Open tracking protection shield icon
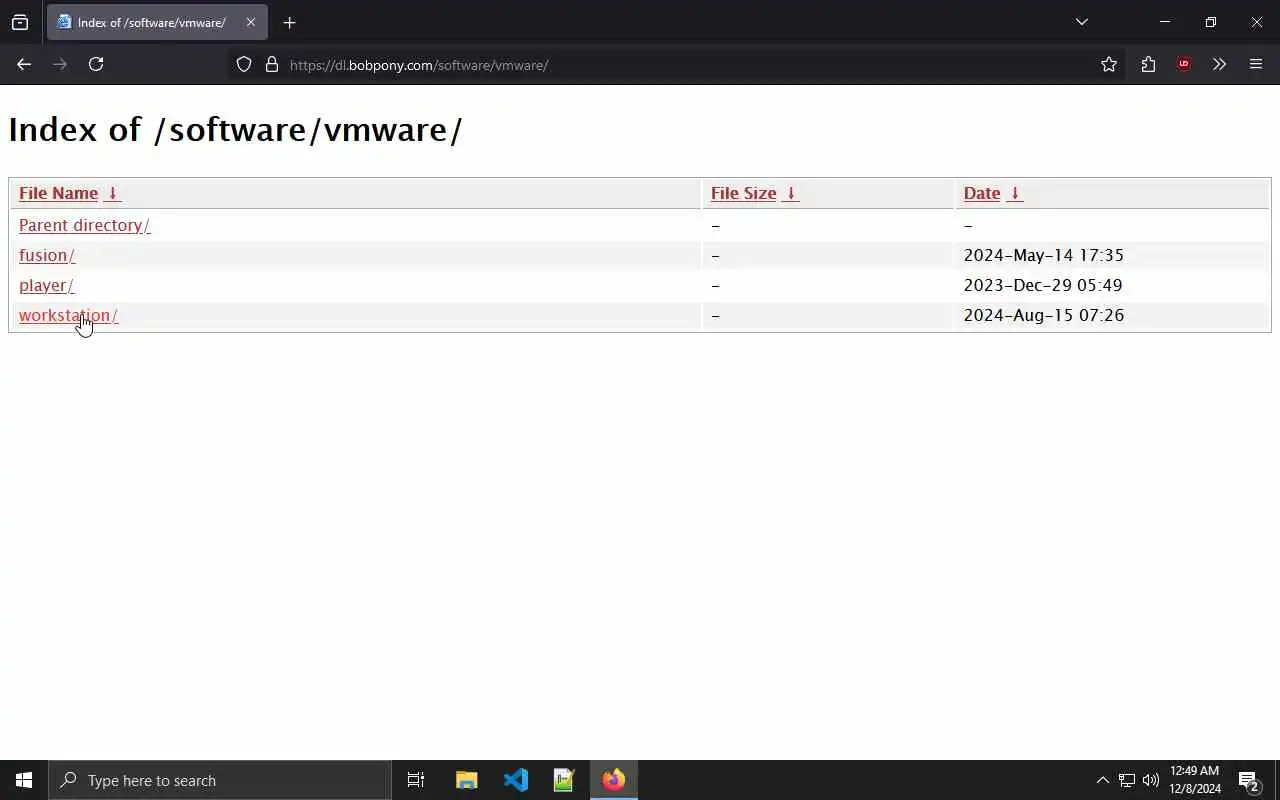 [244, 65]
